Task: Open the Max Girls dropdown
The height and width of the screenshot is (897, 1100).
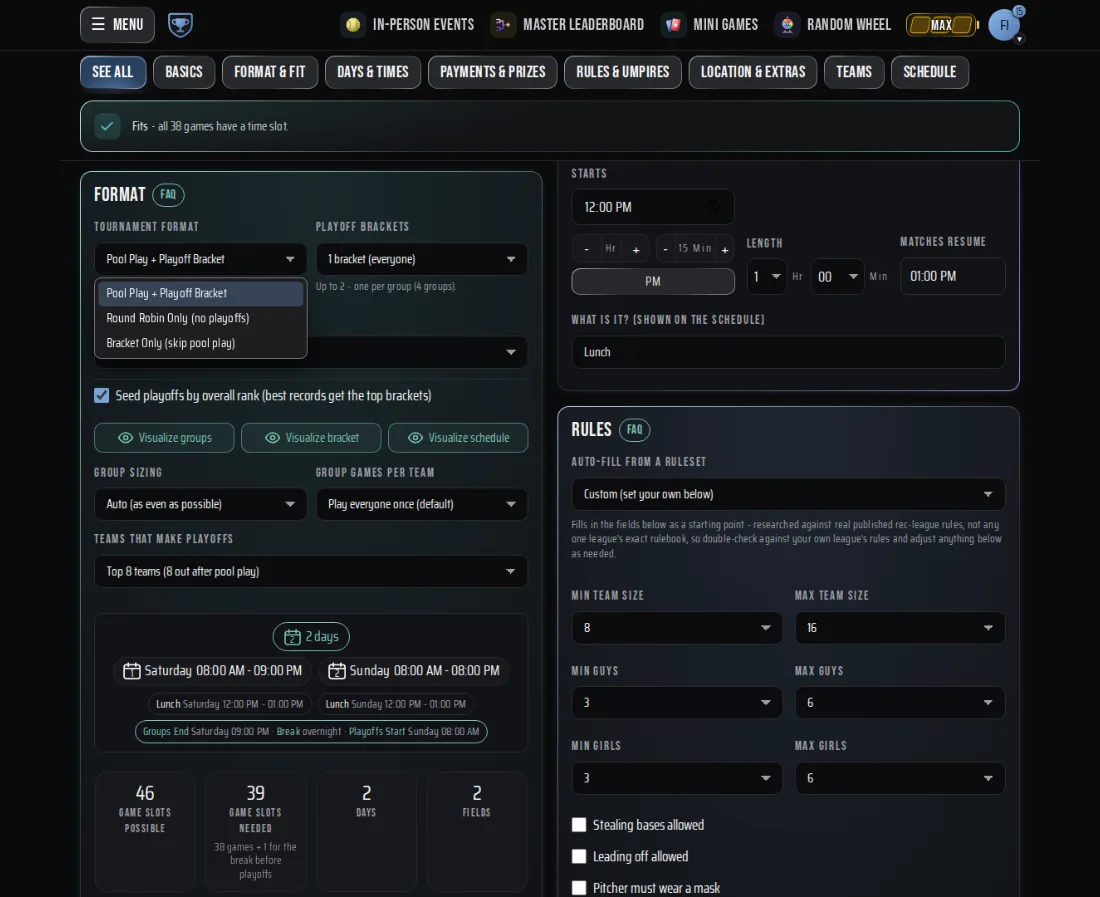Action: (900, 778)
